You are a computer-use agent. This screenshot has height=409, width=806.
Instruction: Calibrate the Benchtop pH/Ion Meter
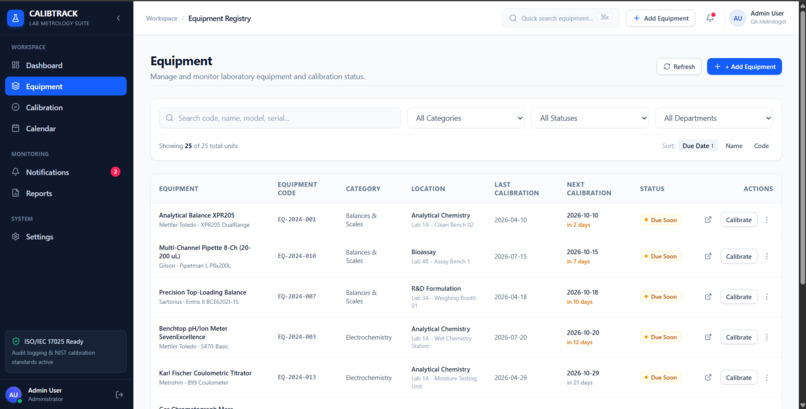pos(739,337)
